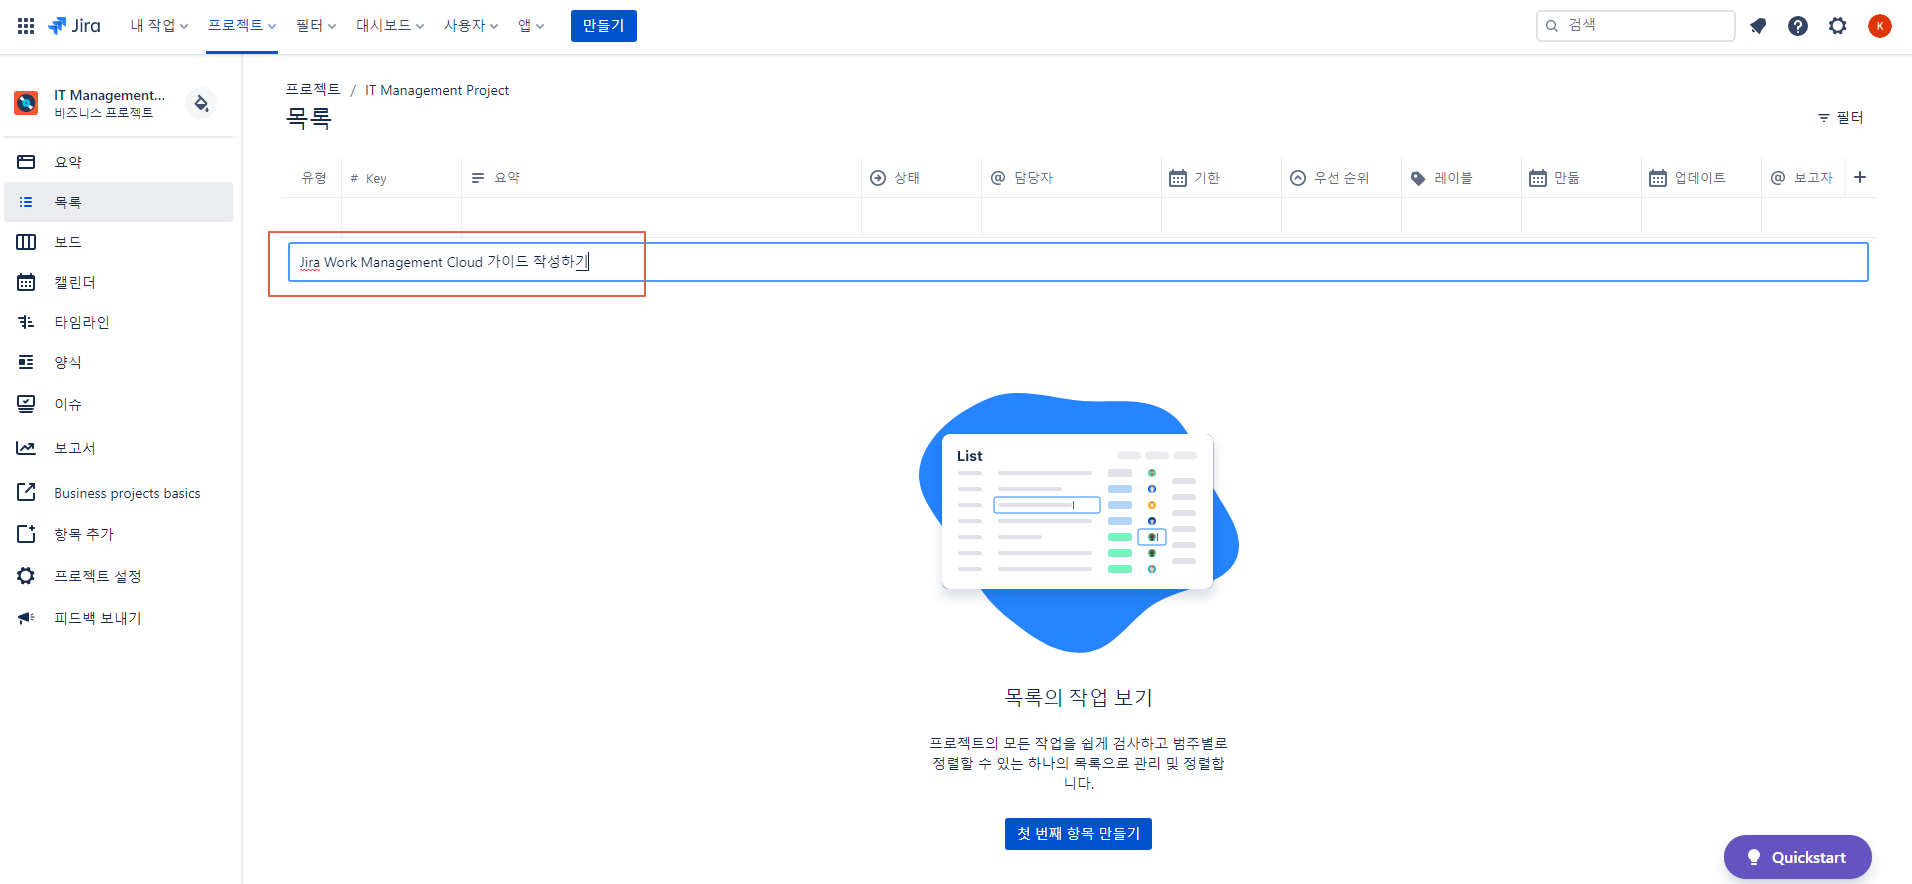The width and height of the screenshot is (1912, 884).
Task: Open Business projects basics link
Action: (x=127, y=493)
